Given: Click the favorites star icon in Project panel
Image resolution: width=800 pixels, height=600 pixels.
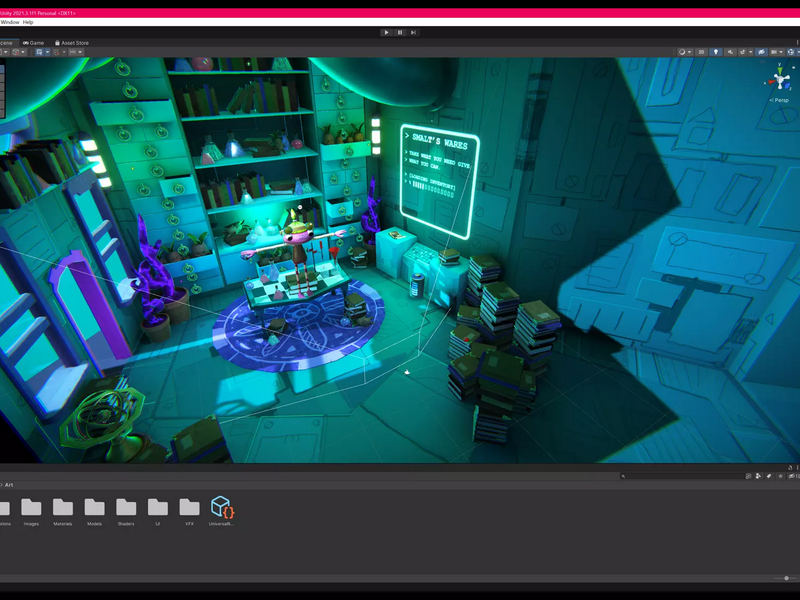Looking at the screenshot, I should click(781, 476).
